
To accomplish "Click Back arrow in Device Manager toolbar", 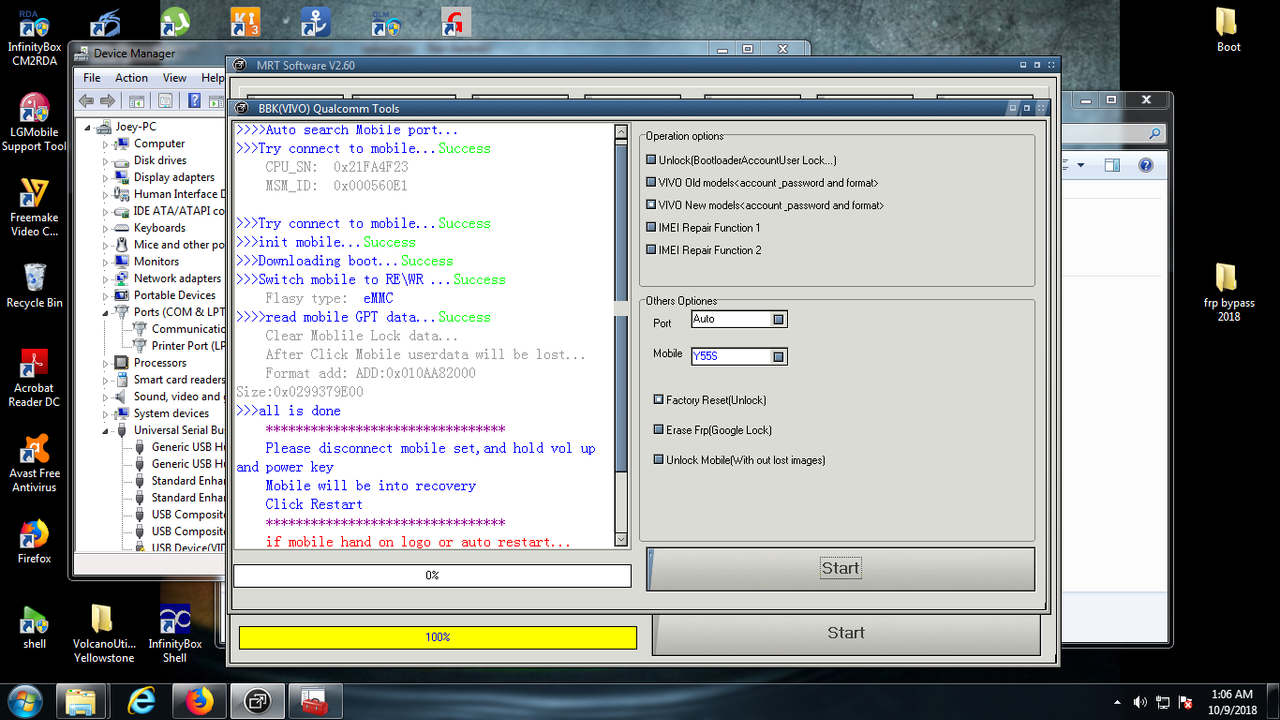I will (x=86, y=101).
